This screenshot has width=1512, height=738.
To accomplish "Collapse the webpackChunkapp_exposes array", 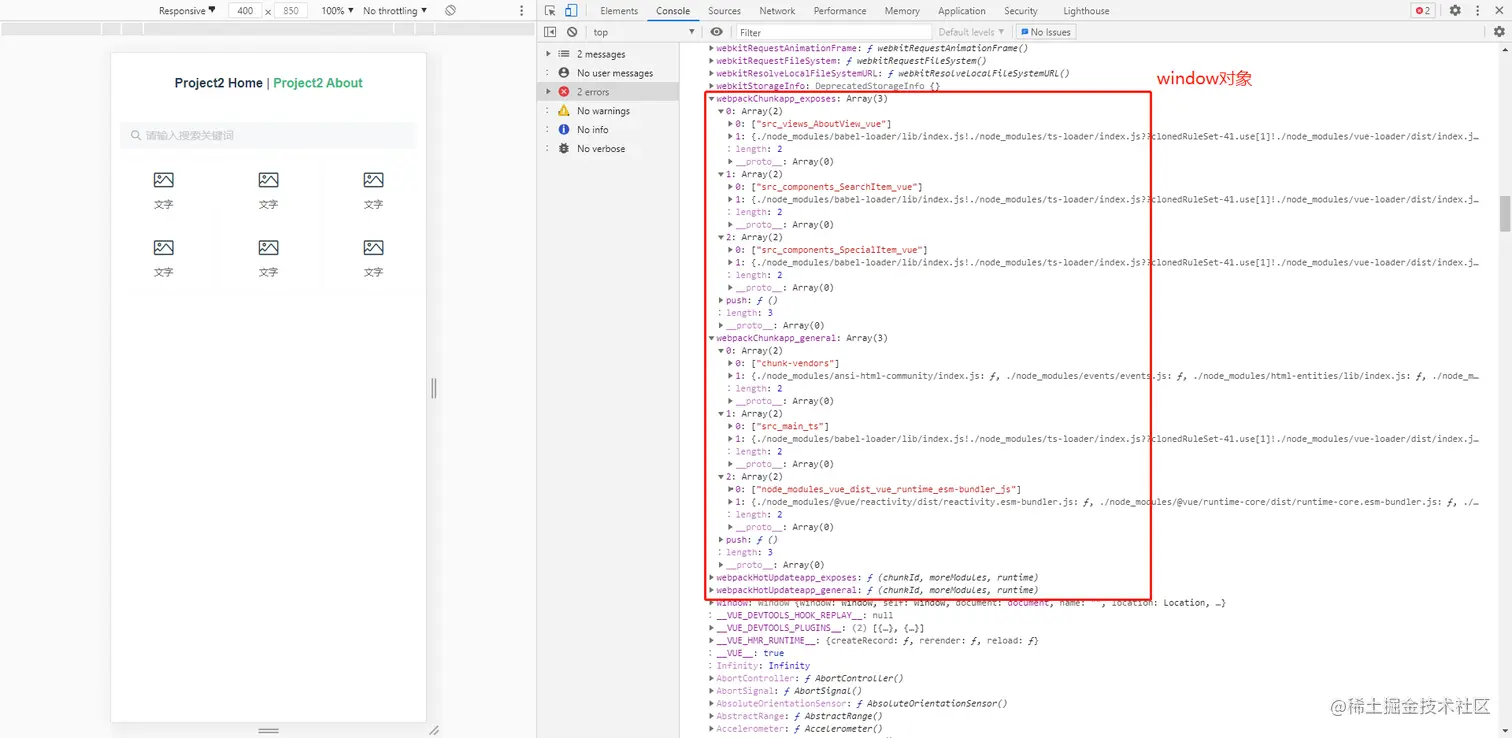I will point(712,99).
